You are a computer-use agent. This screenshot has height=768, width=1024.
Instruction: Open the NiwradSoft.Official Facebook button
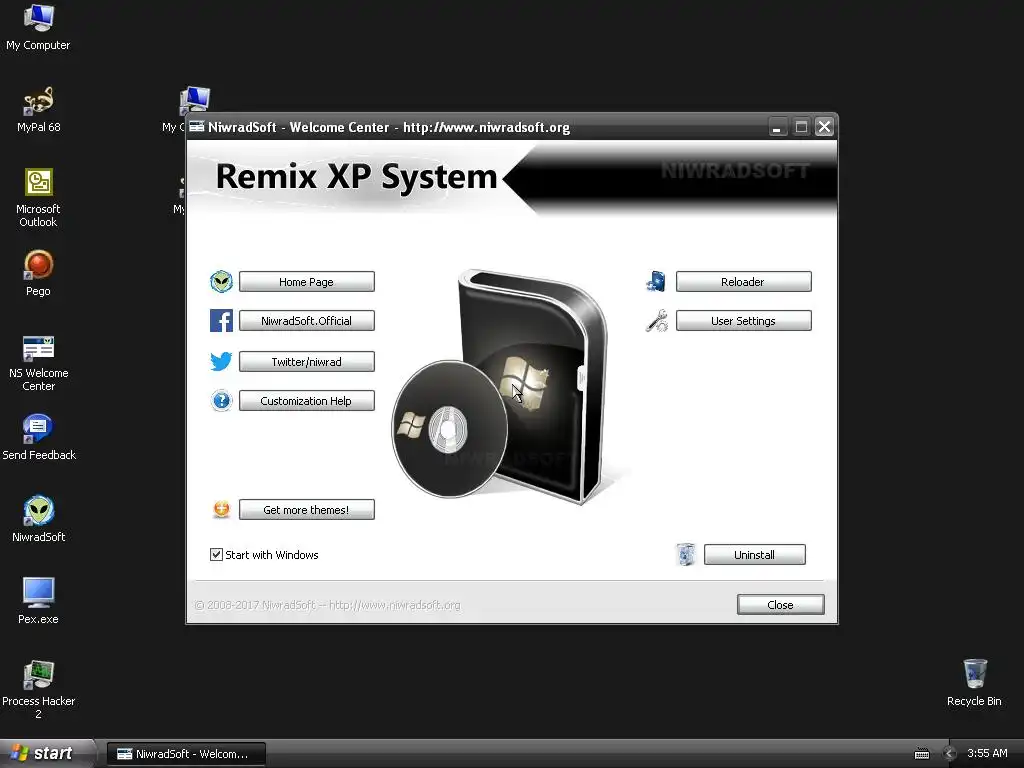(307, 321)
